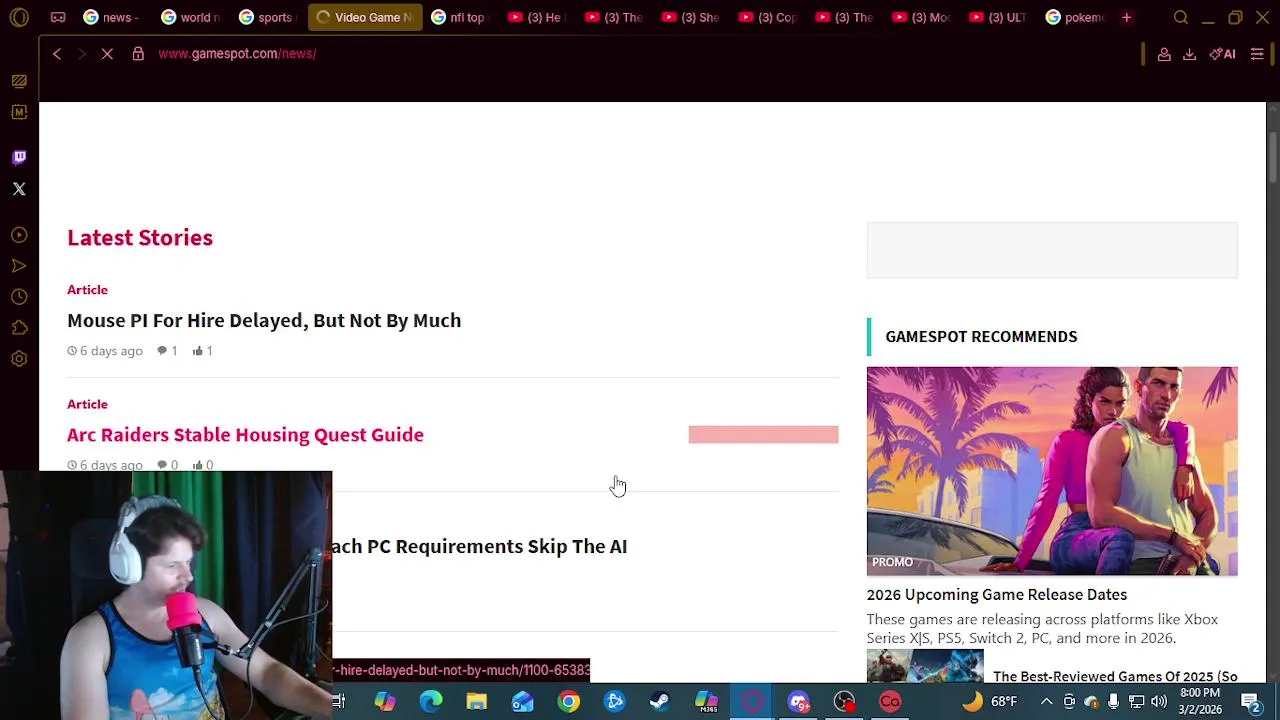The image size is (1280, 720).
Task: Switch to the "world n" tab
Action: pyautogui.click(x=190, y=17)
